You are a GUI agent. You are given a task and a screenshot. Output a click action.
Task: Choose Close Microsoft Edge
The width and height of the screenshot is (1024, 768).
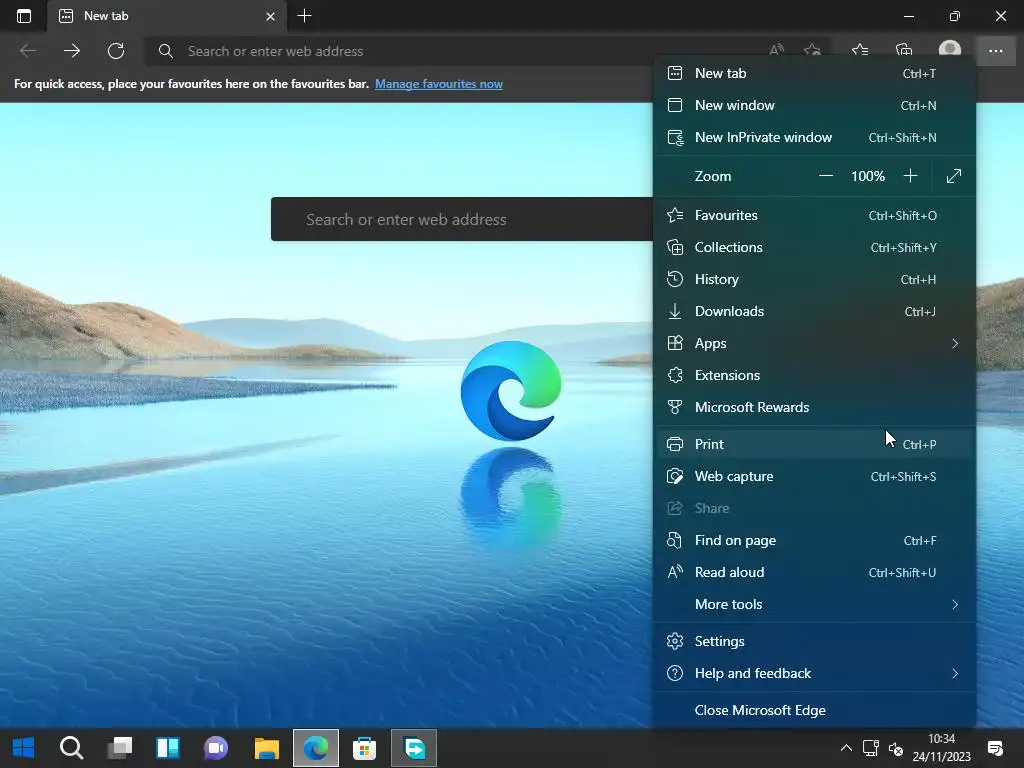(814, 710)
